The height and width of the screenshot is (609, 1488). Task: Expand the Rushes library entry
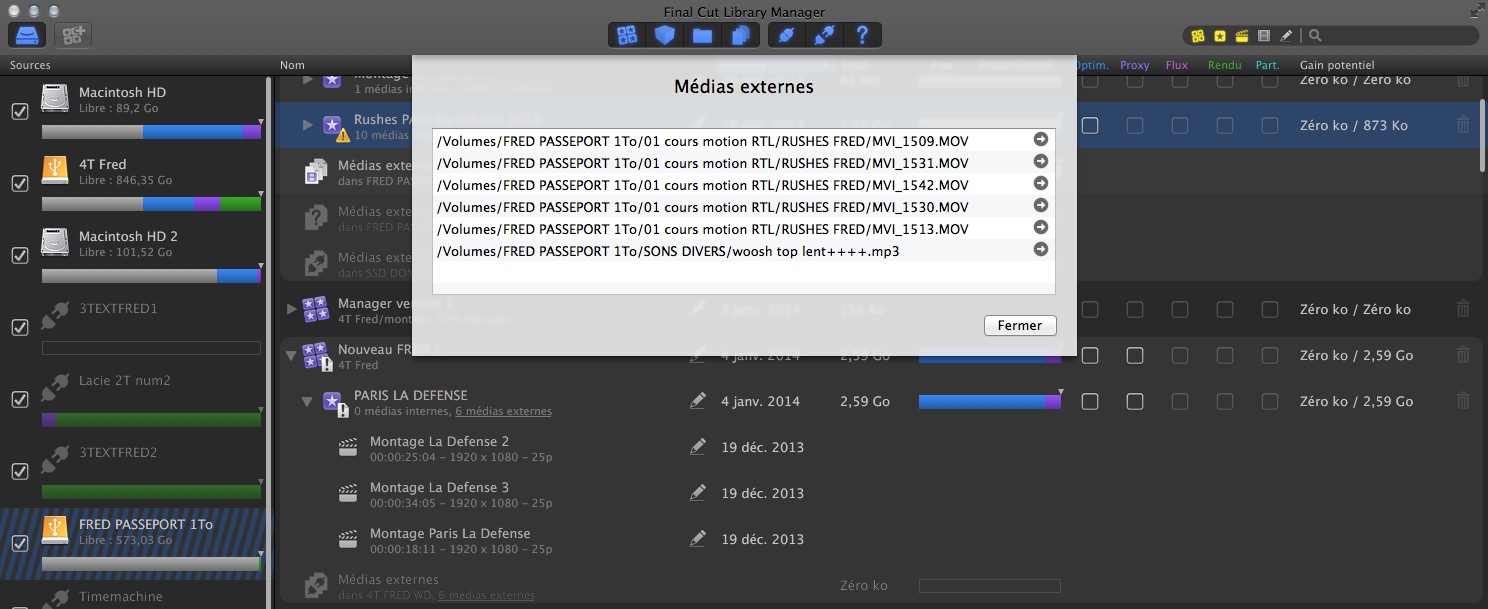(x=310, y=125)
